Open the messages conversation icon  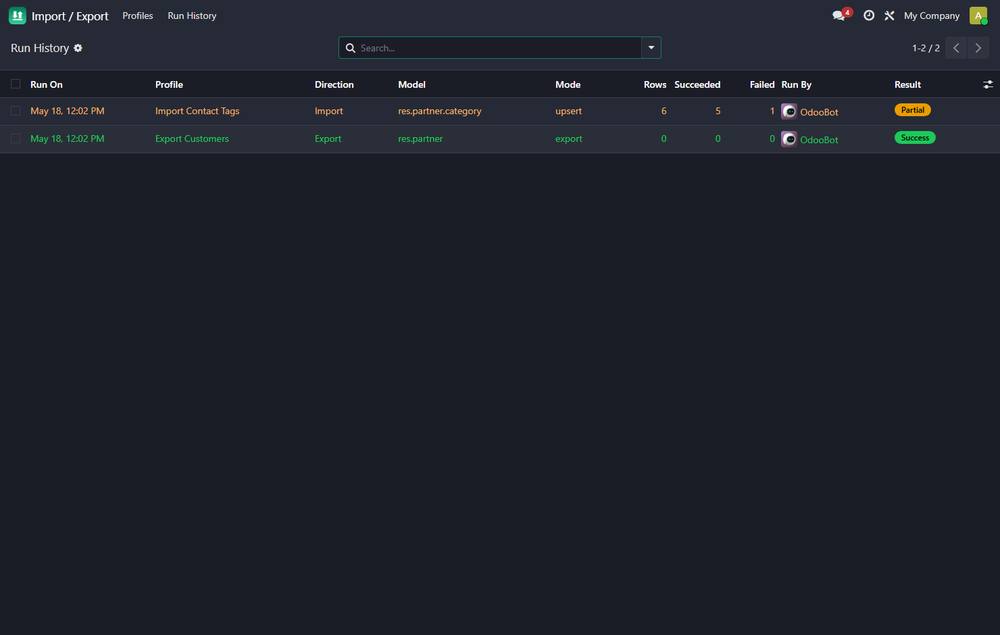[x=839, y=15]
